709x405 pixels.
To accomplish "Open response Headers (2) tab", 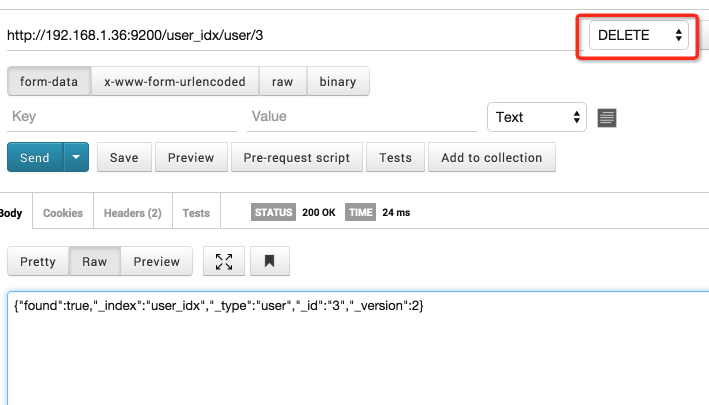I will point(133,212).
